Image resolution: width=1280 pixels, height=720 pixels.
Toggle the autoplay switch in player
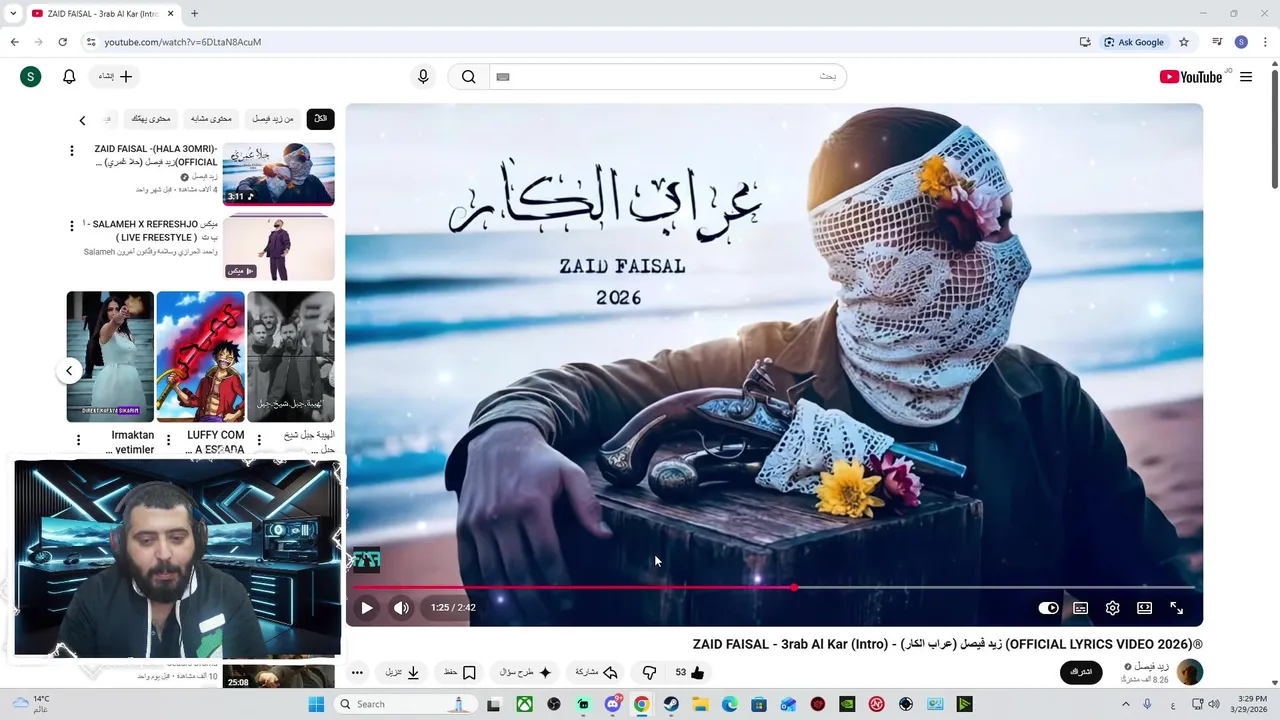(1048, 607)
